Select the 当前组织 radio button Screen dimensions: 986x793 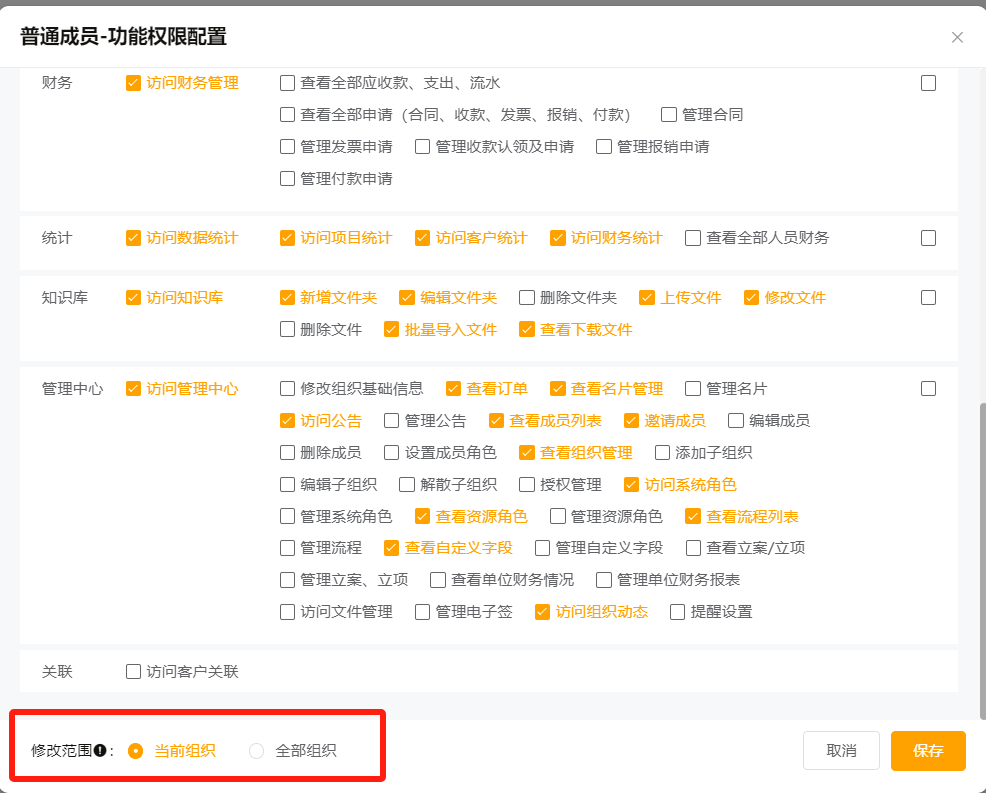[136, 751]
